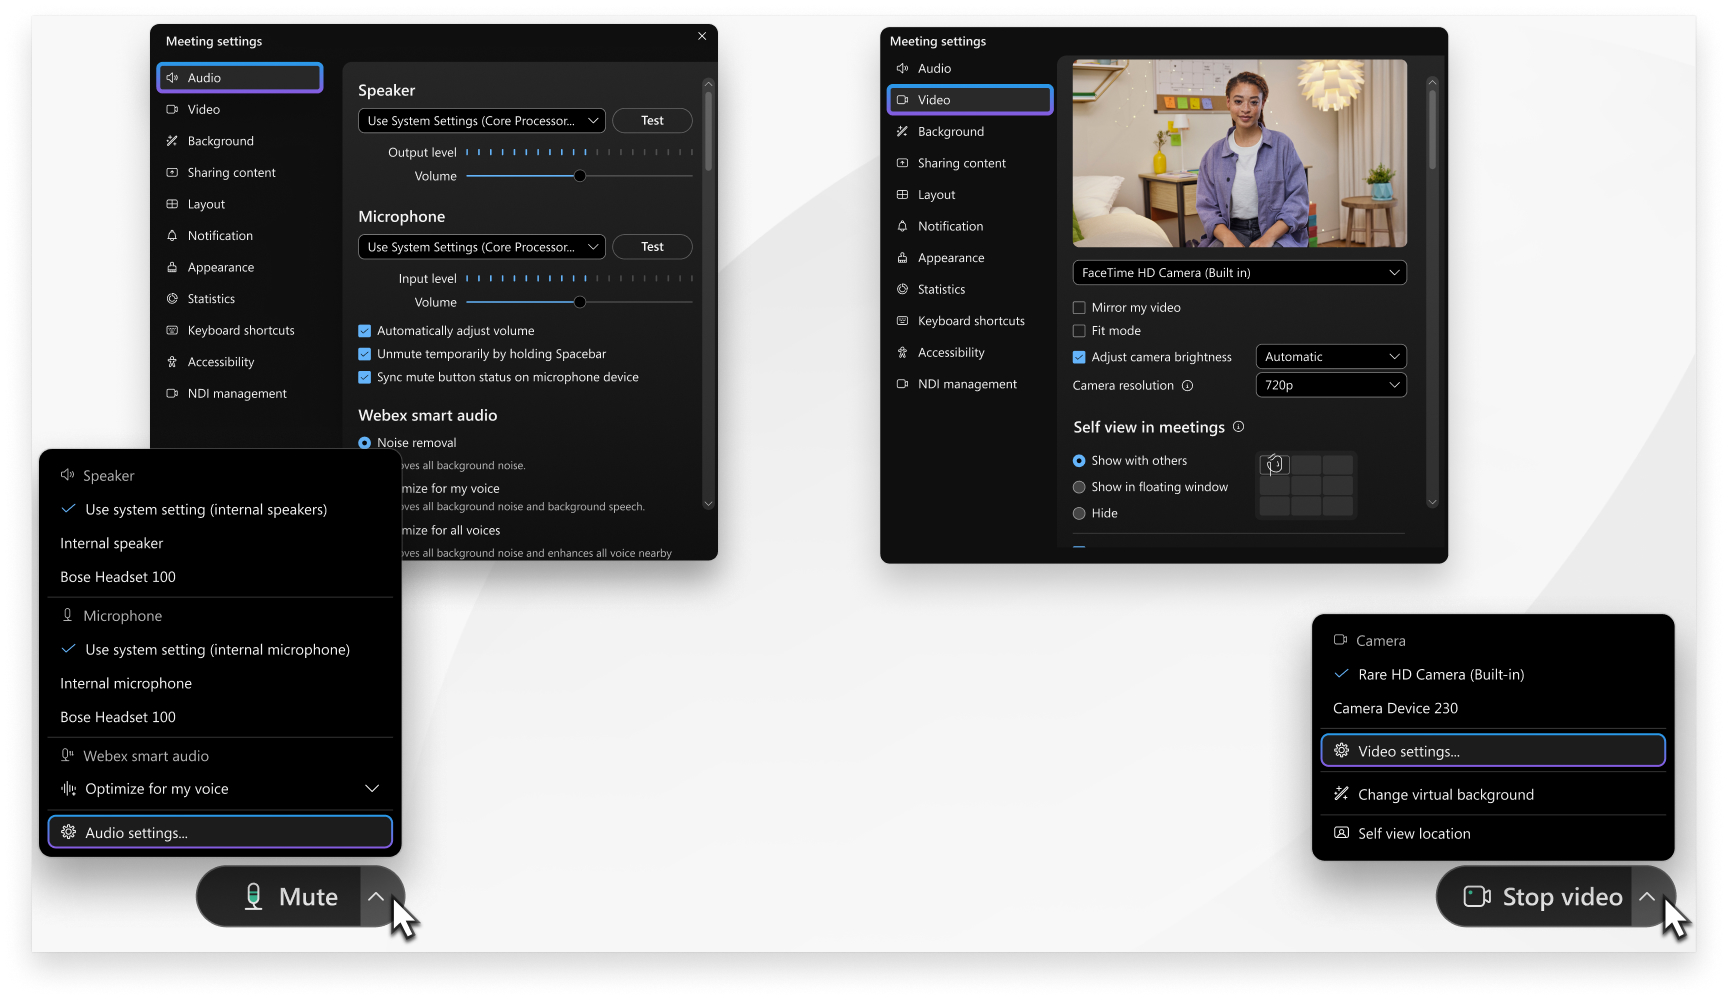The image size is (1728, 1000).
Task: Click the Stop video button
Action: point(1535,896)
